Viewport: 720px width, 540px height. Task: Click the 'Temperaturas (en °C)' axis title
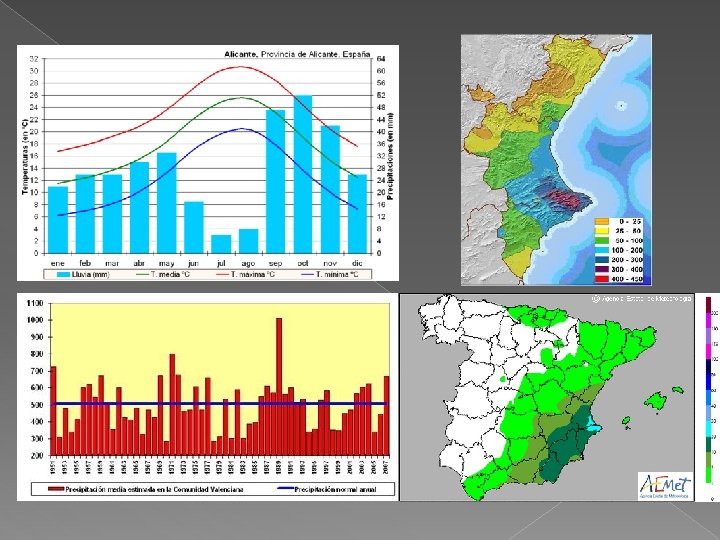[25, 156]
